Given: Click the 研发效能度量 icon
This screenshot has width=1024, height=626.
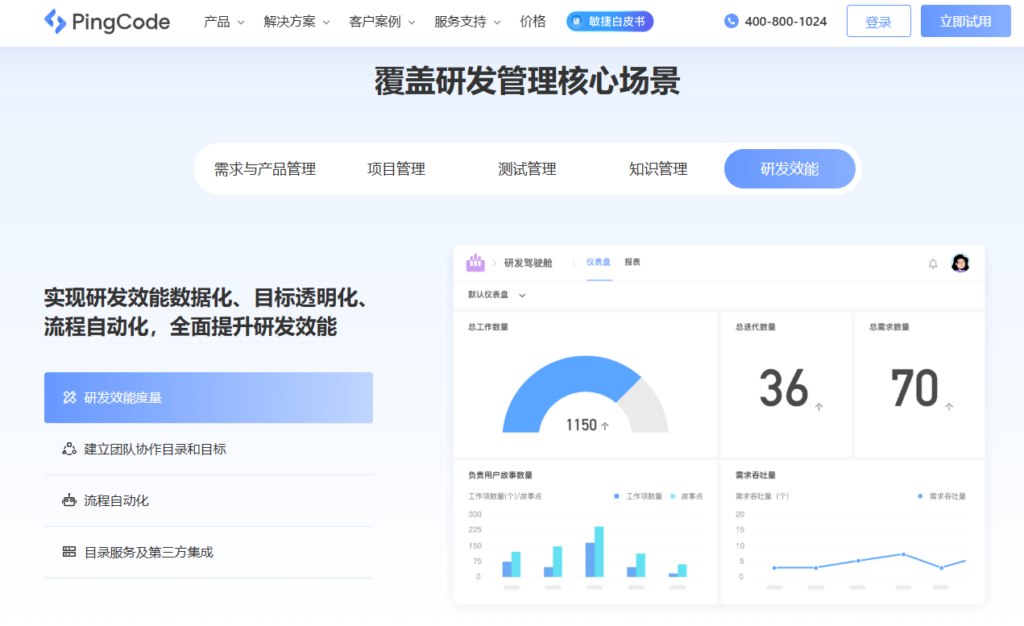Looking at the screenshot, I should click(x=69, y=397).
